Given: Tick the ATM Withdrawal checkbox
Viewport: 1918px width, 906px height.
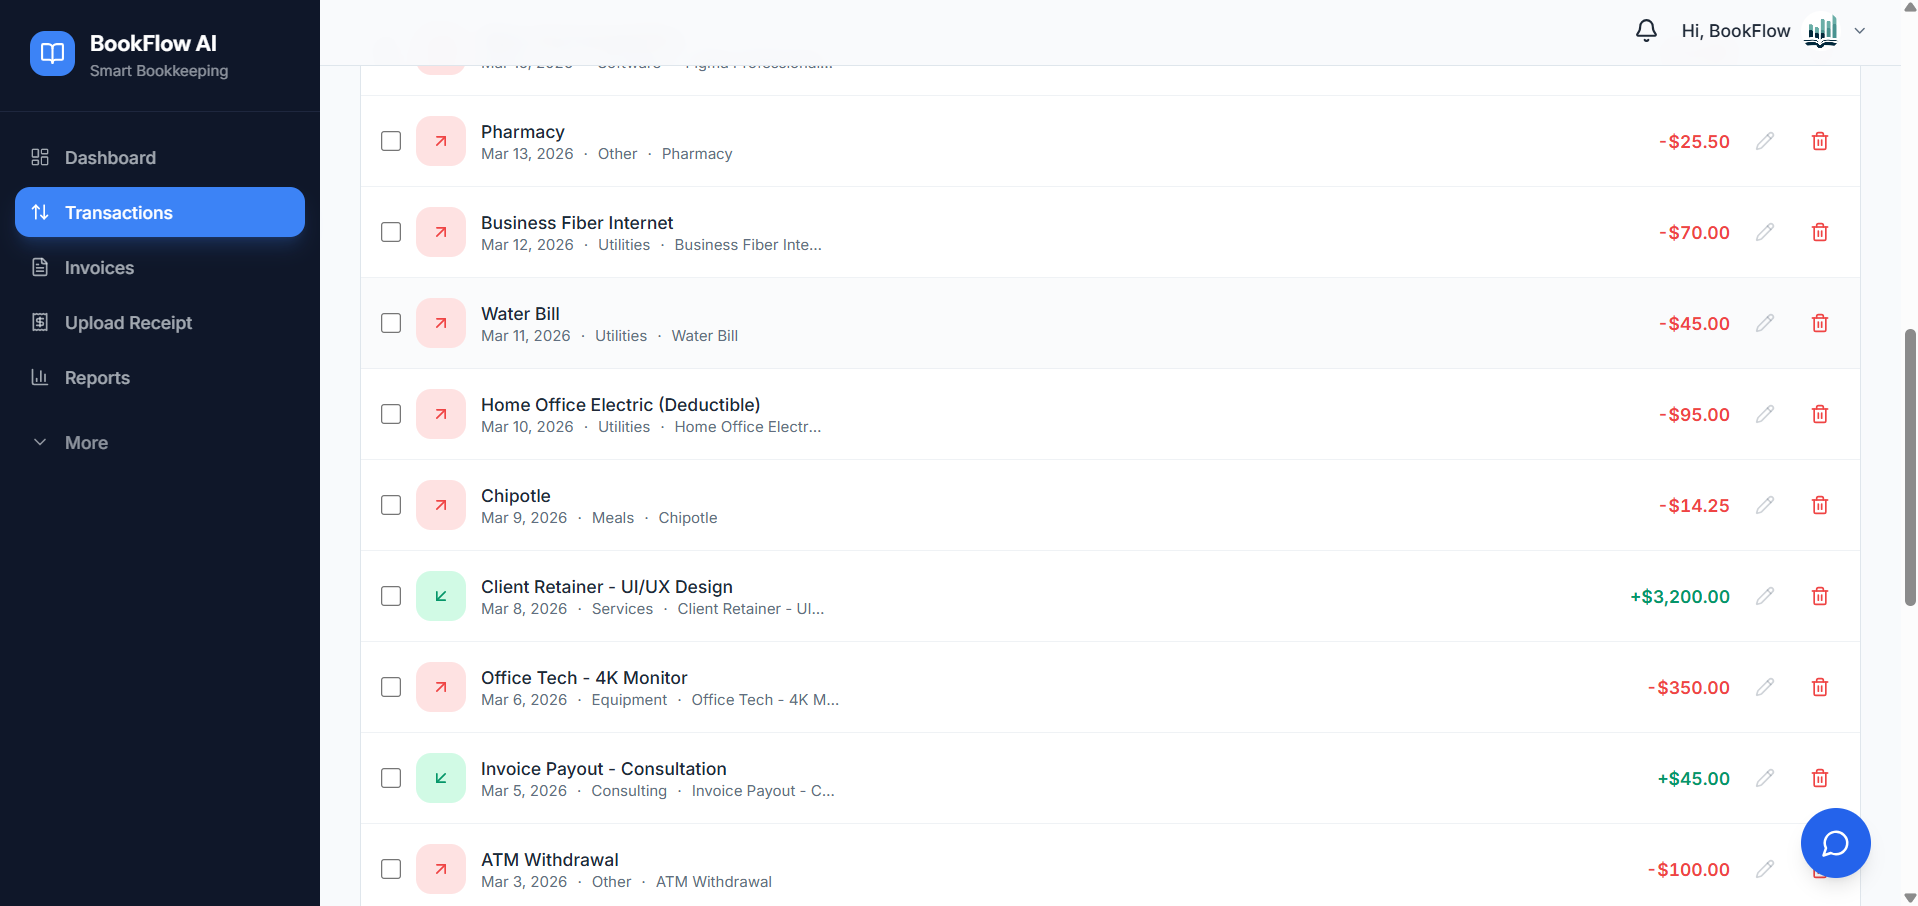Looking at the screenshot, I should [x=391, y=869].
